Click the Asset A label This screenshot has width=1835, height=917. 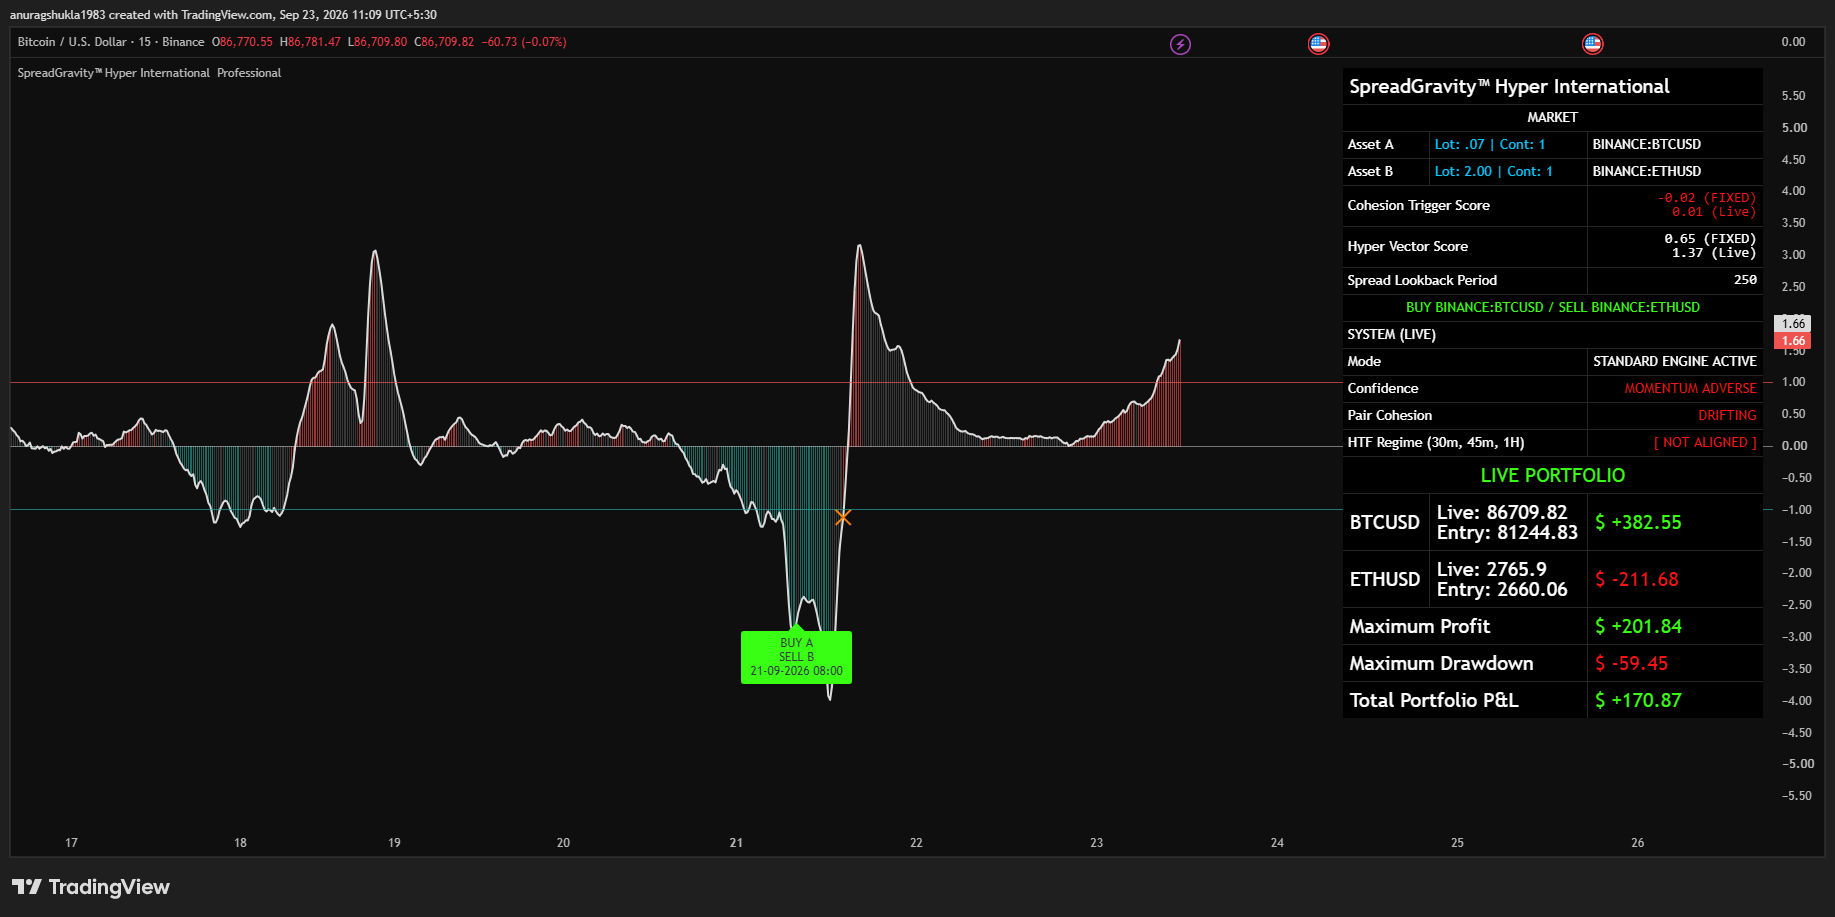click(x=1370, y=145)
